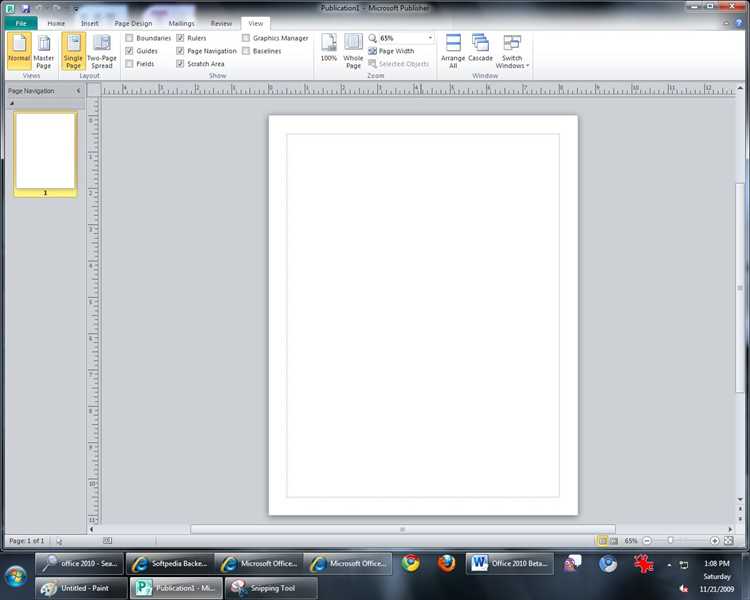750x600 pixels.
Task: Toggle the Page Navigation checkbox
Action: [180, 51]
